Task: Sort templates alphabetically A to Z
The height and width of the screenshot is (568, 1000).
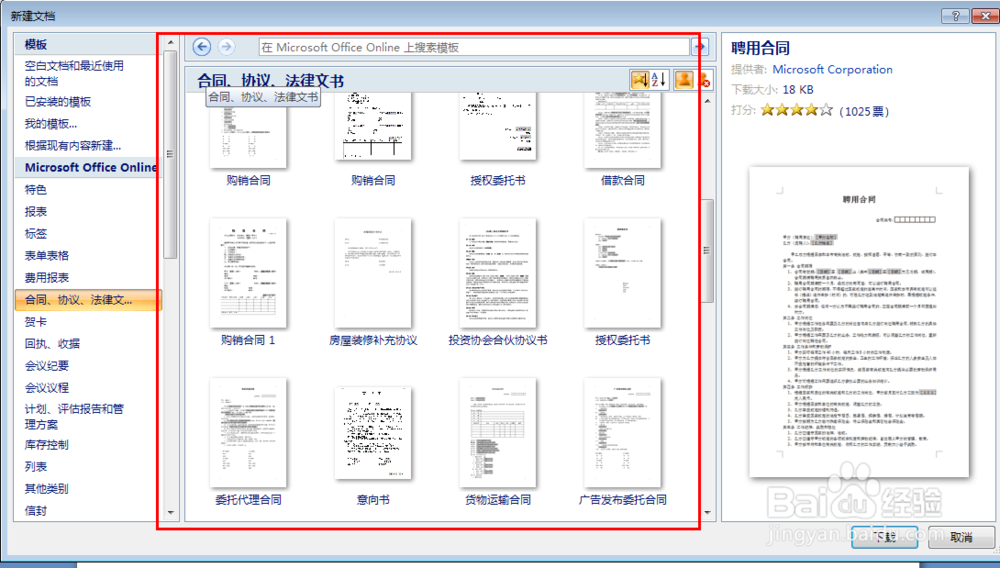Action: [x=659, y=80]
